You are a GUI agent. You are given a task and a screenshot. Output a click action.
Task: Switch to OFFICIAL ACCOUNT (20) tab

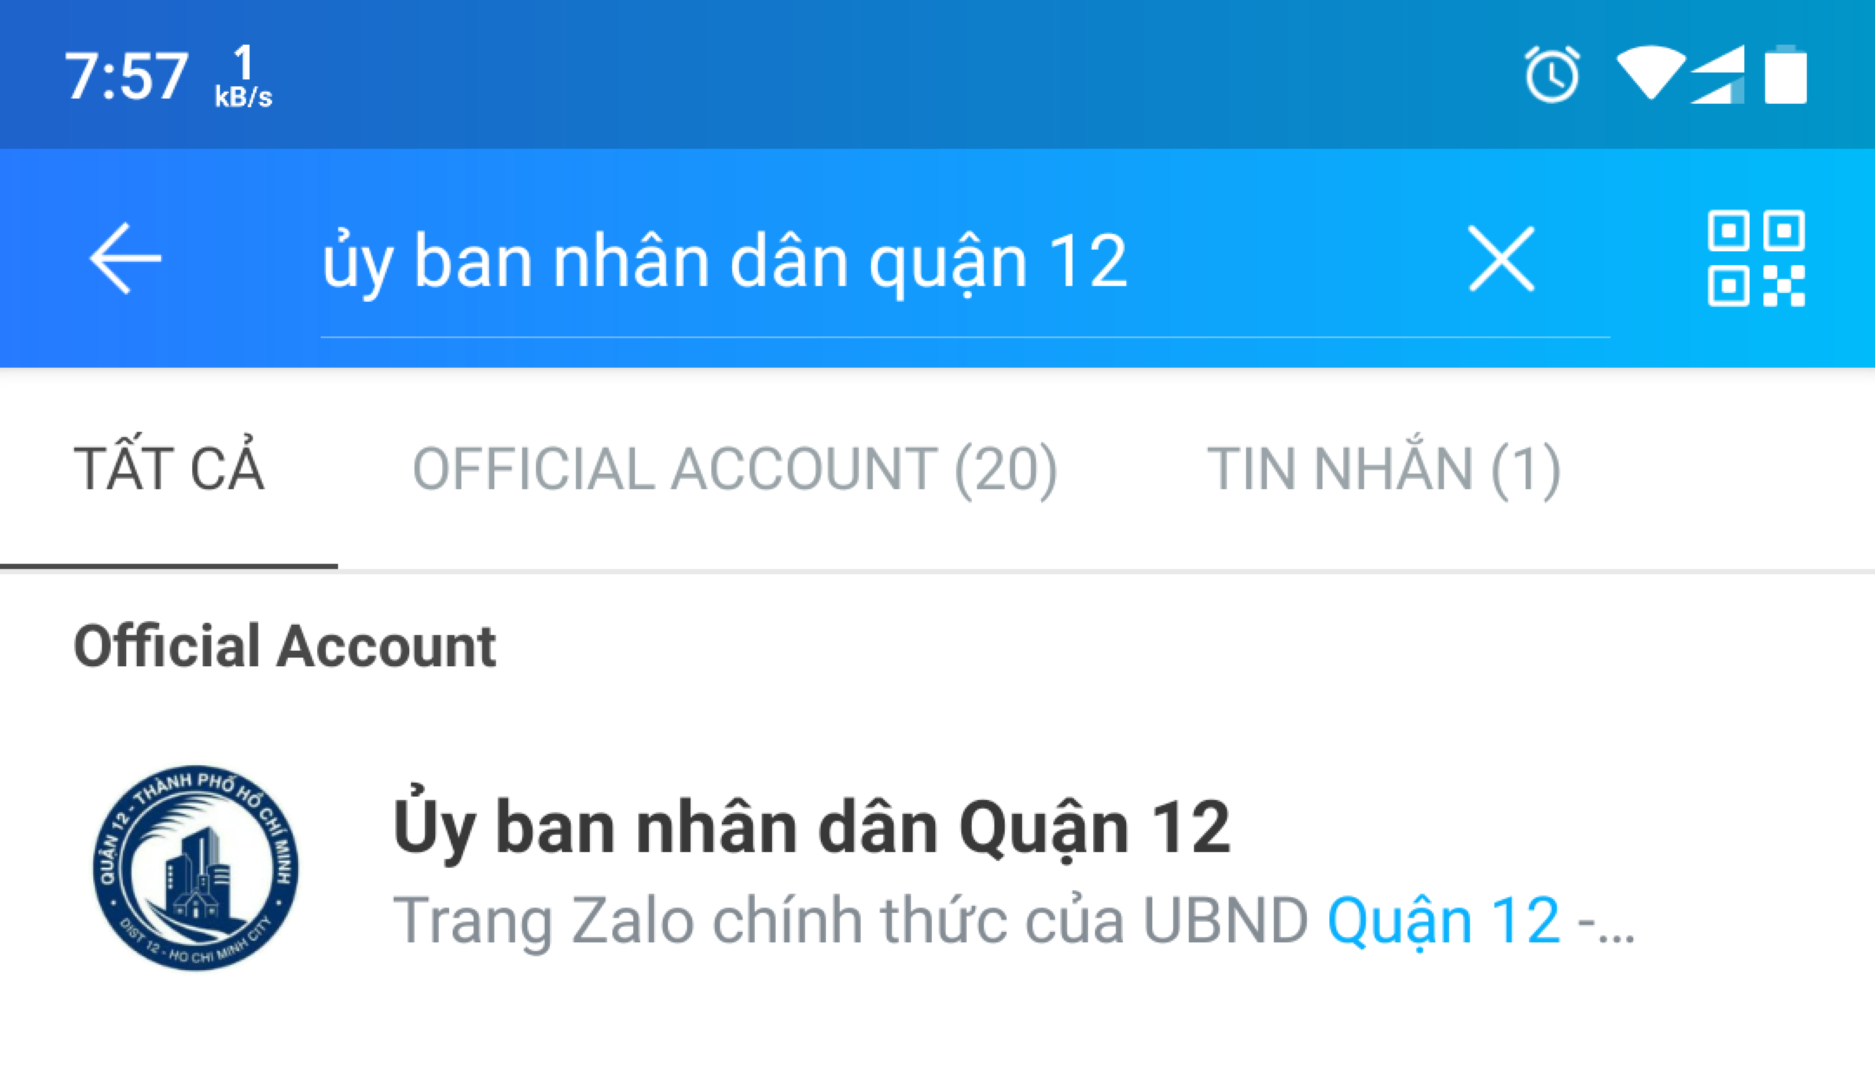(x=735, y=469)
